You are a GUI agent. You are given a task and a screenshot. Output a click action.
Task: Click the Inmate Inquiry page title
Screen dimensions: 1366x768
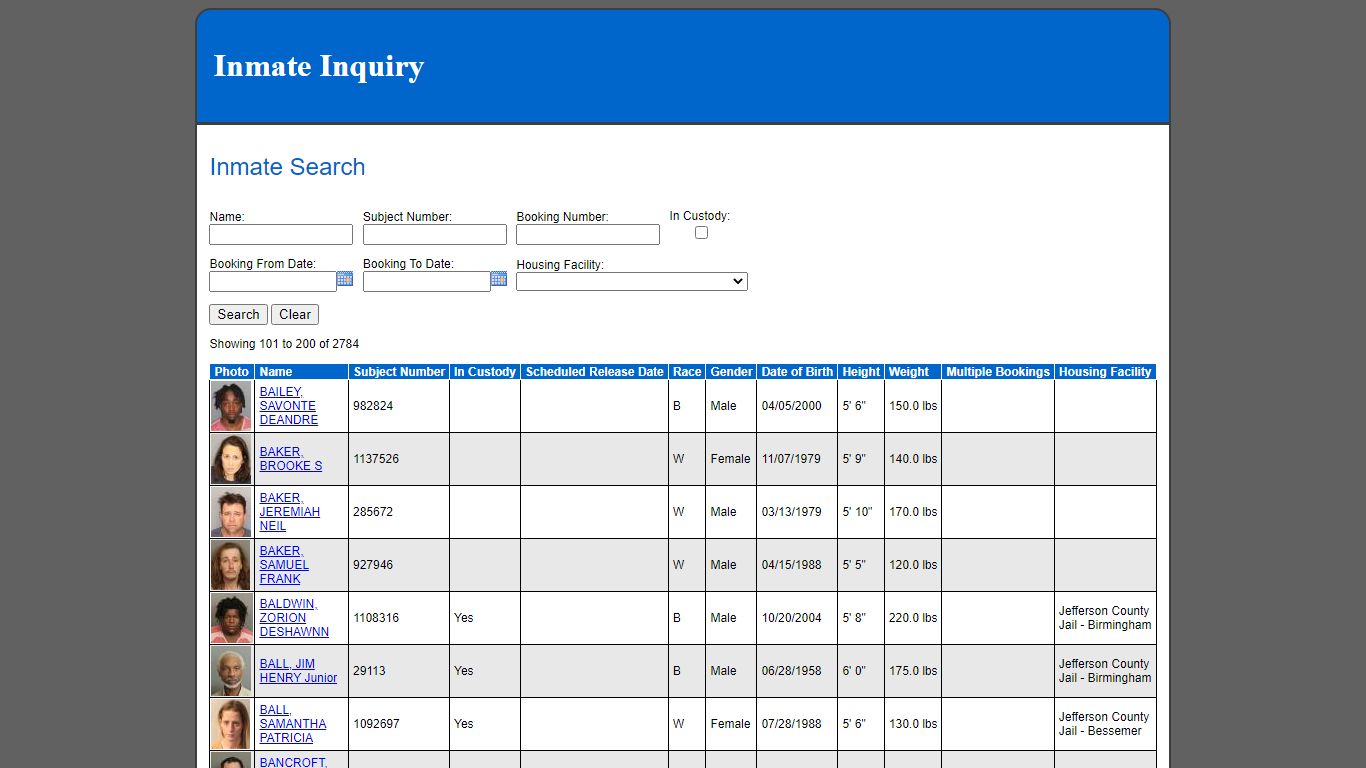319,66
